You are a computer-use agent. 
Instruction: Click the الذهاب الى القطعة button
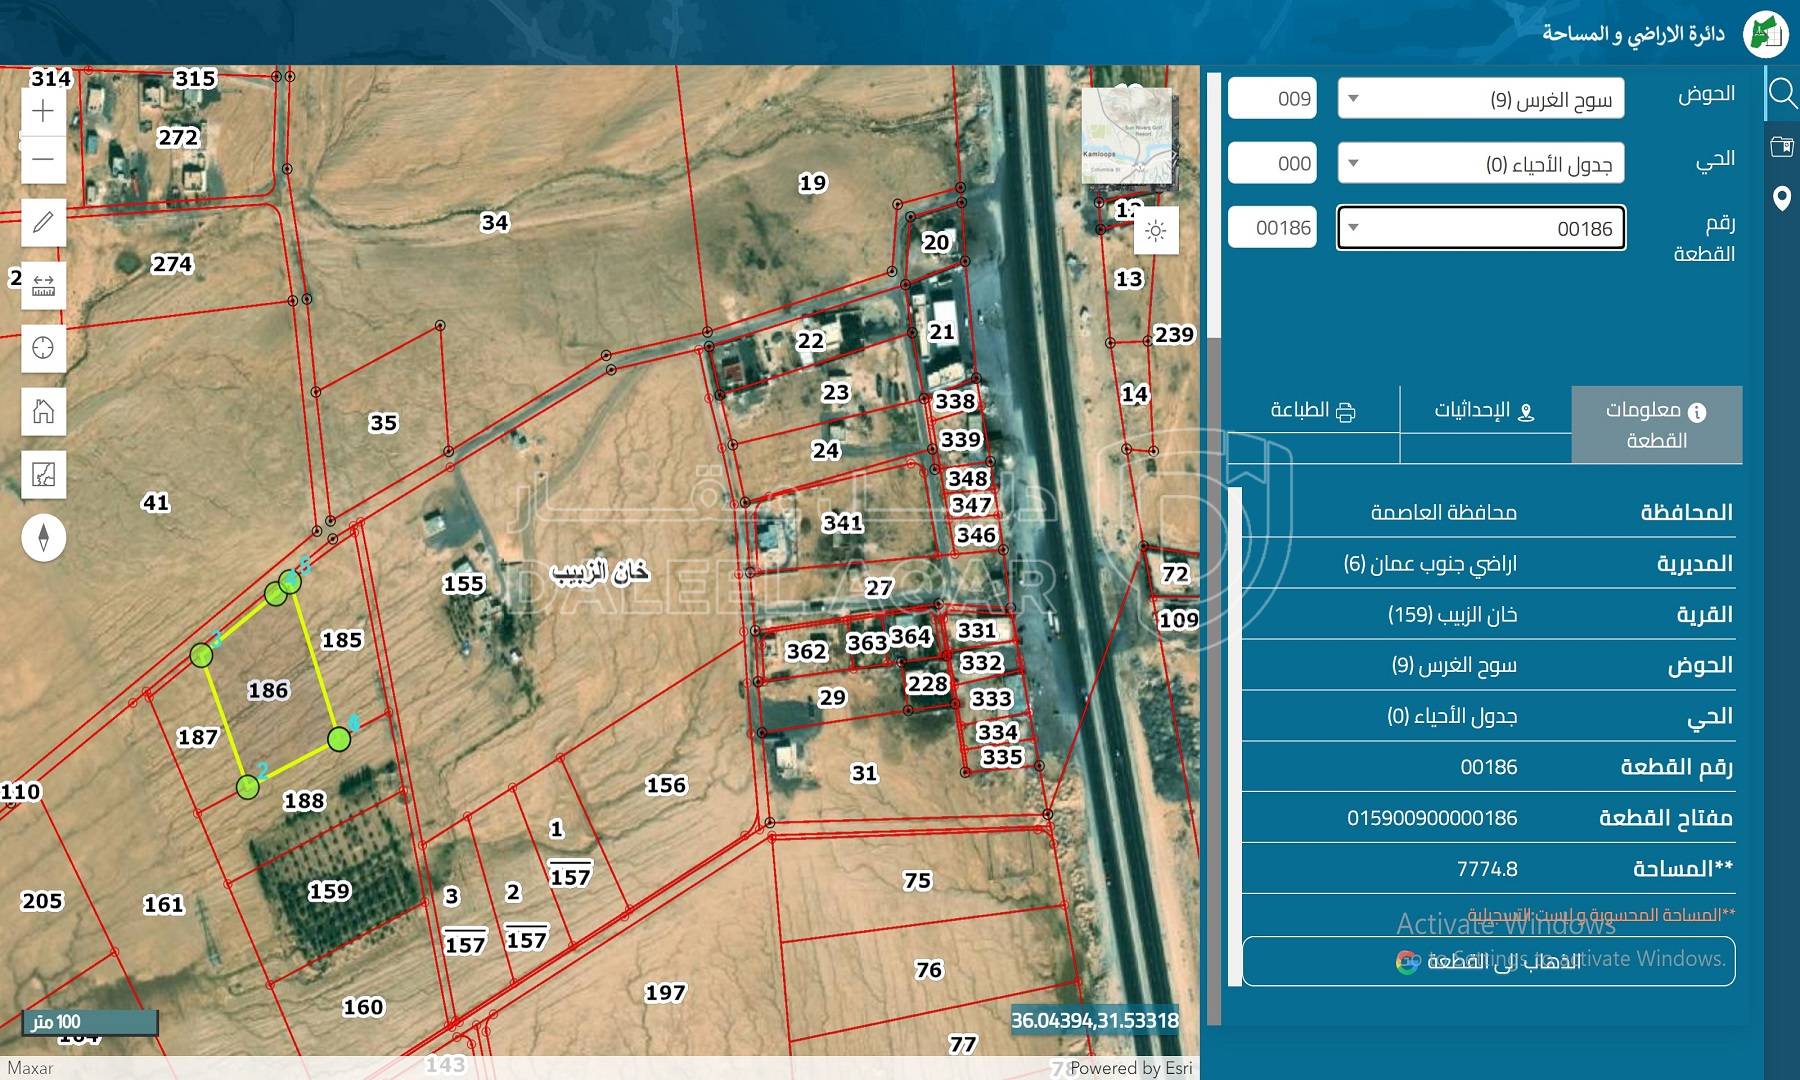point(1488,961)
